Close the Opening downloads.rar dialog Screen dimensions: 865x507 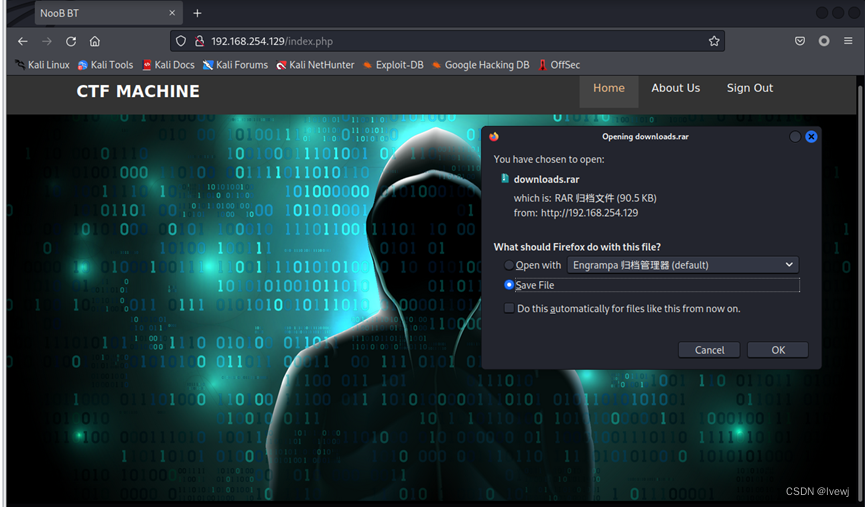811,136
